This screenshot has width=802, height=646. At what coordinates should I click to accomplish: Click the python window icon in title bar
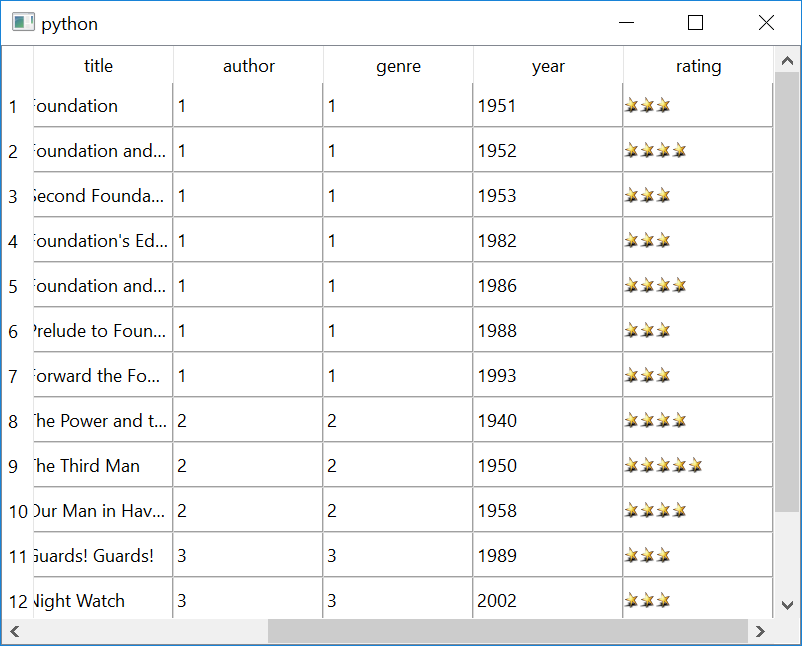(23, 23)
